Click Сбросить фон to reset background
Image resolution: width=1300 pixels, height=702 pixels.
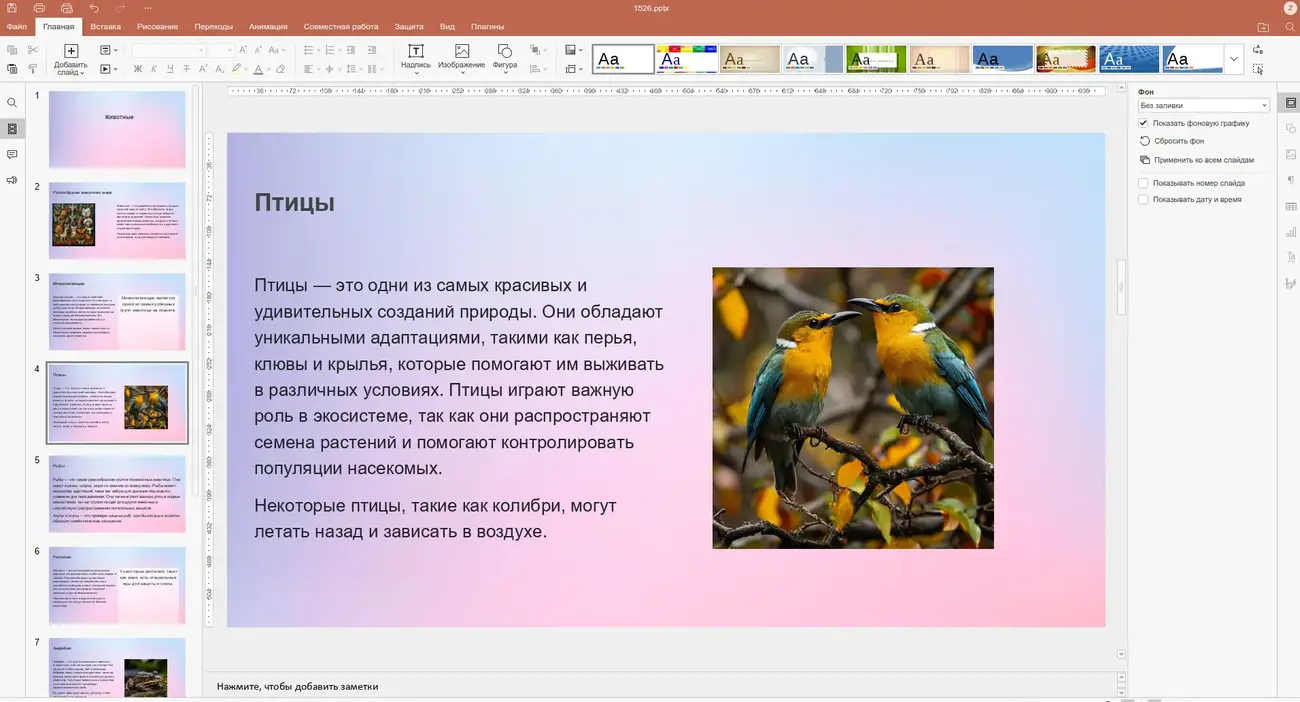tap(1176, 141)
